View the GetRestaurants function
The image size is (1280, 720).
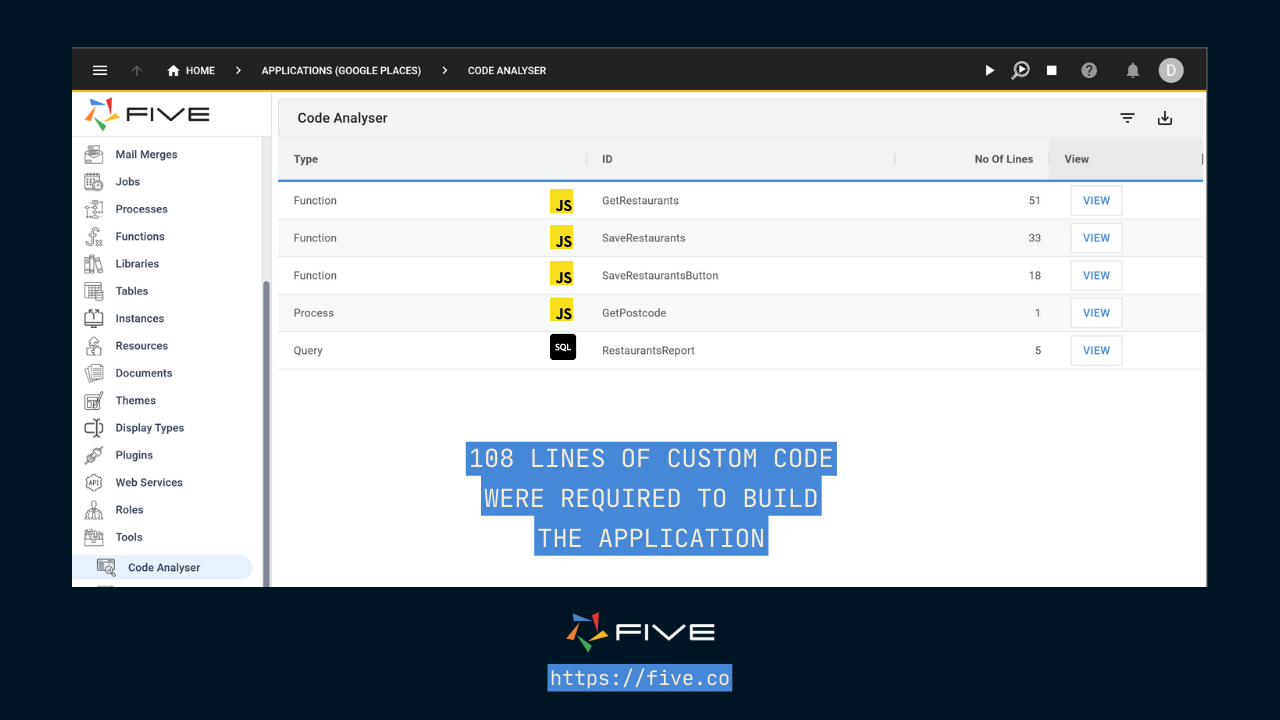[1096, 201]
